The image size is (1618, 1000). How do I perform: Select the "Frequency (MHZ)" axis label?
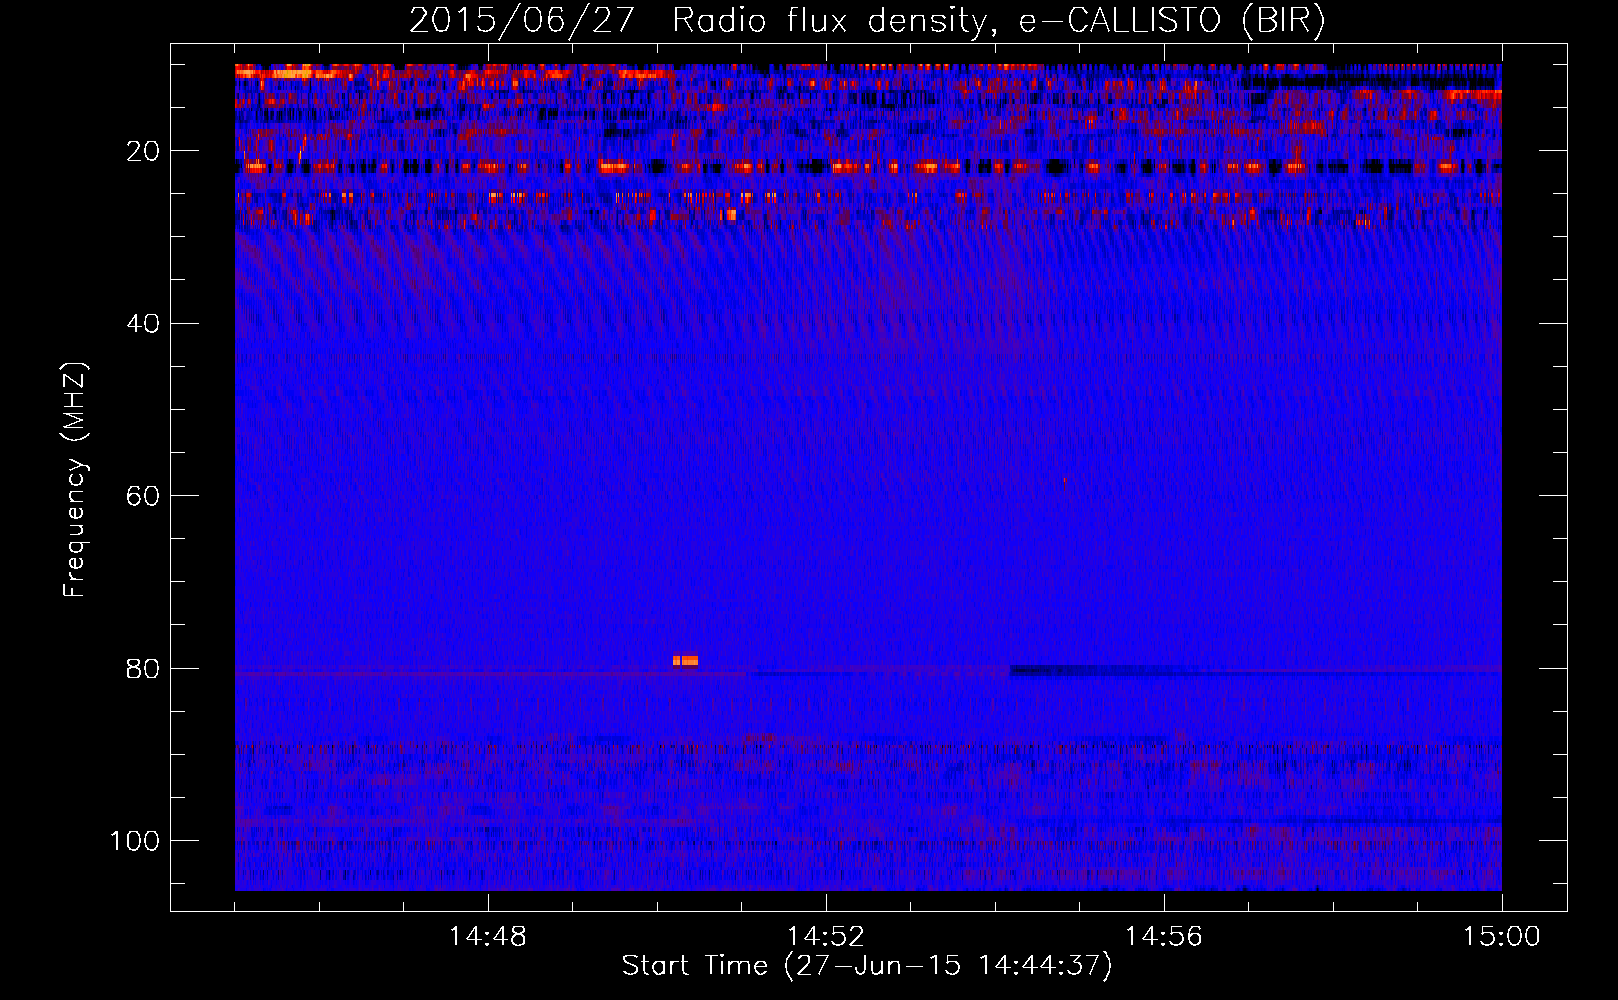(x=75, y=479)
